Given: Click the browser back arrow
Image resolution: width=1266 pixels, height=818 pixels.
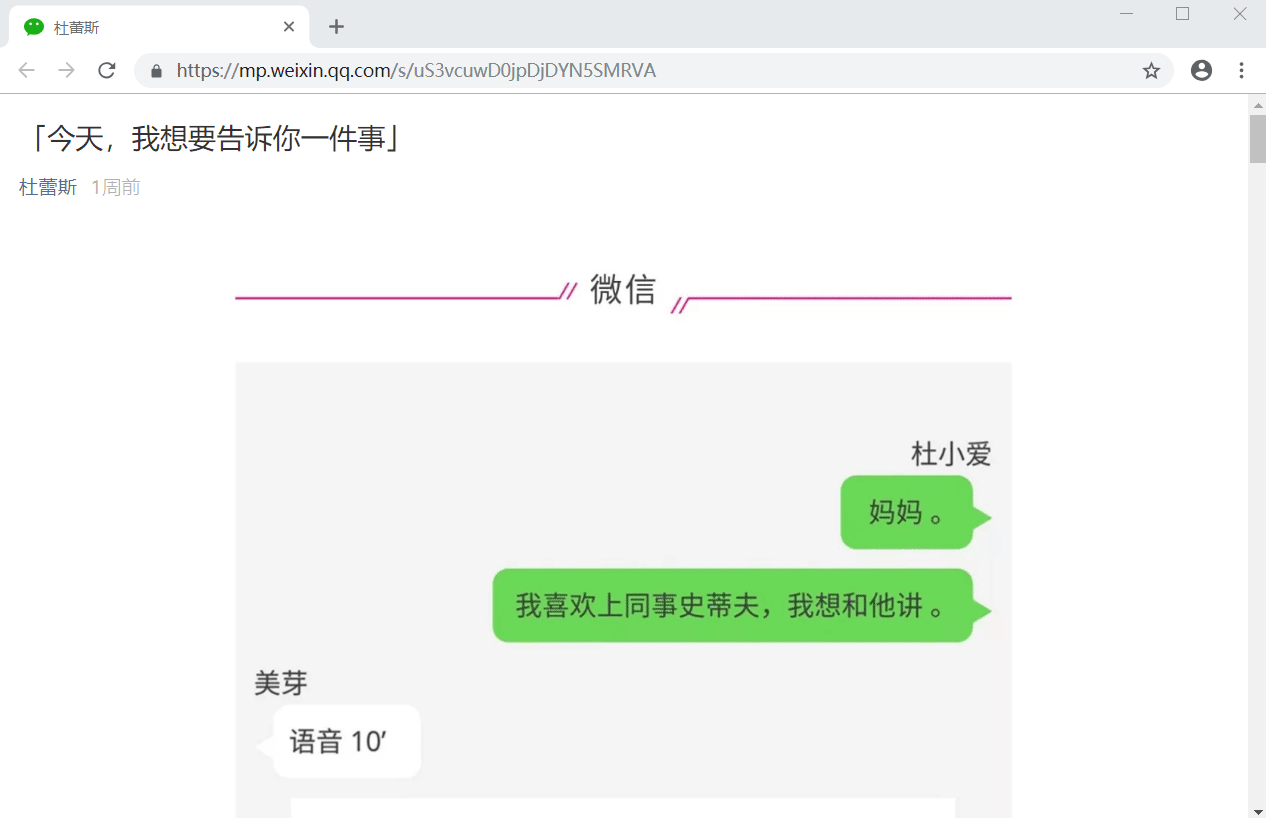Looking at the screenshot, I should click(27, 70).
